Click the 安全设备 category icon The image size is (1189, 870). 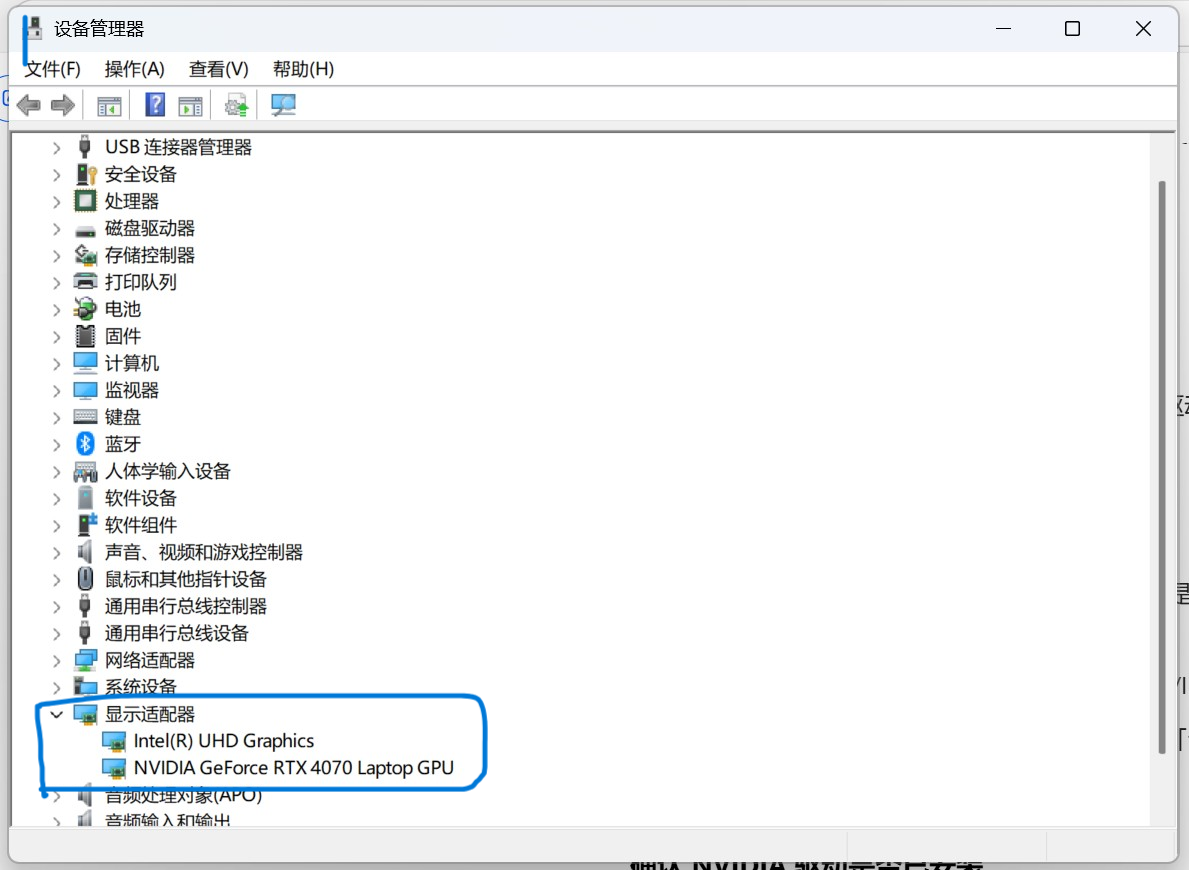coord(86,174)
